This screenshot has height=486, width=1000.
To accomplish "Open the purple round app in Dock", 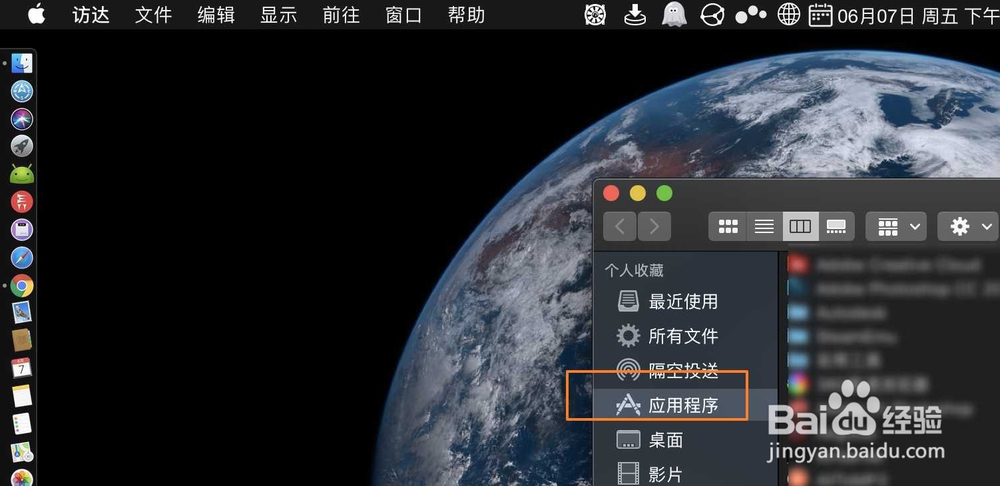I will [x=22, y=230].
